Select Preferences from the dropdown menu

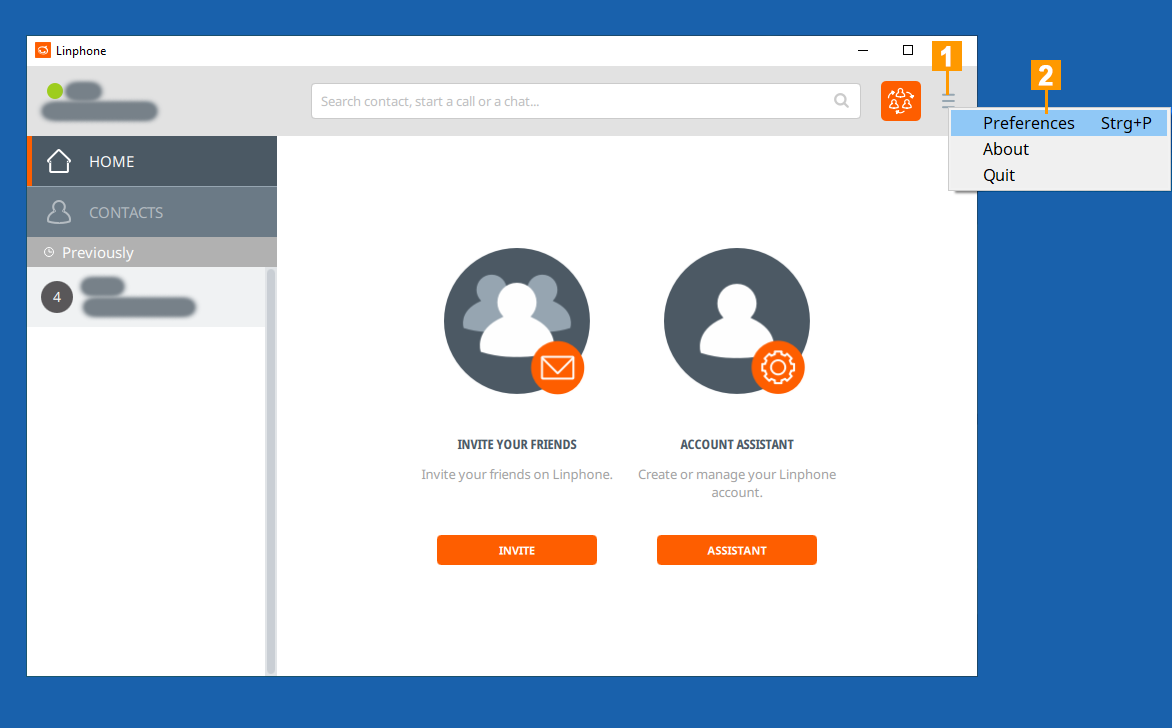click(1028, 123)
